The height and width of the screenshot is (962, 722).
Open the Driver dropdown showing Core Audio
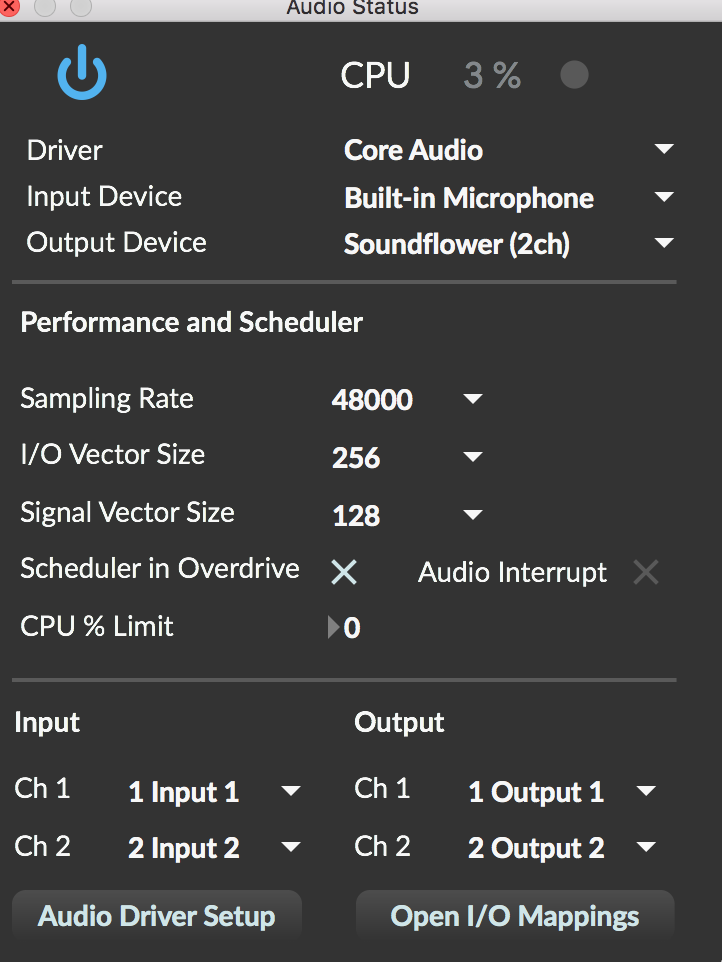(x=509, y=150)
